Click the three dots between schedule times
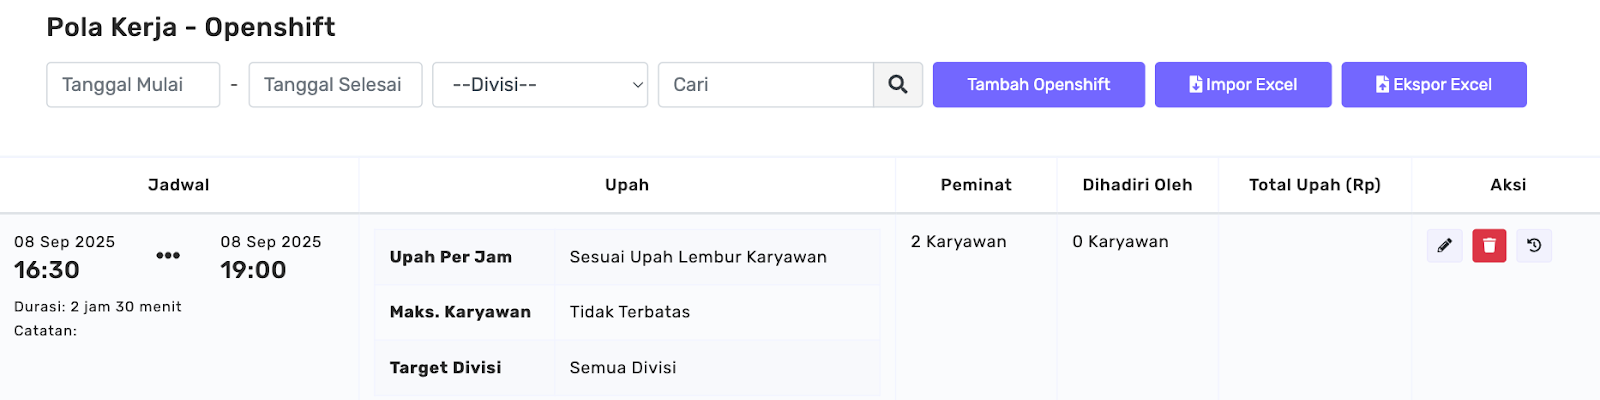The width and height of the screenshot is (1600, 400). (168, 256)
